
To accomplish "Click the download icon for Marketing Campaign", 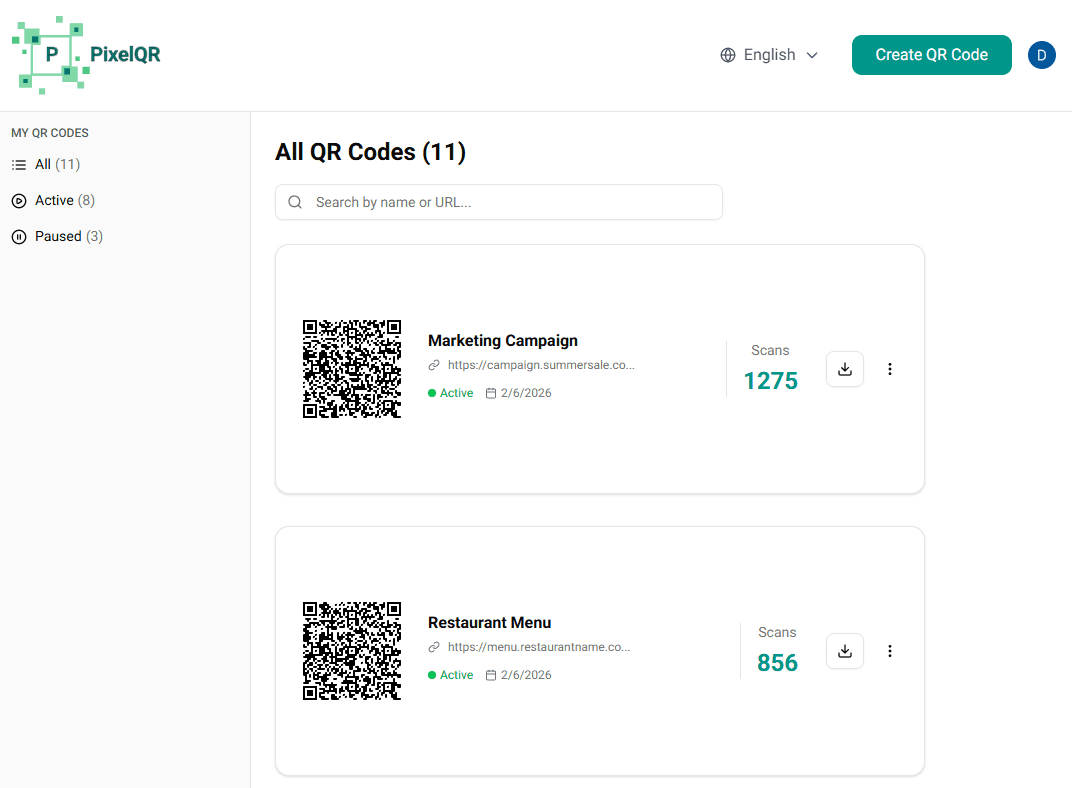I will [x=845, y=369].
